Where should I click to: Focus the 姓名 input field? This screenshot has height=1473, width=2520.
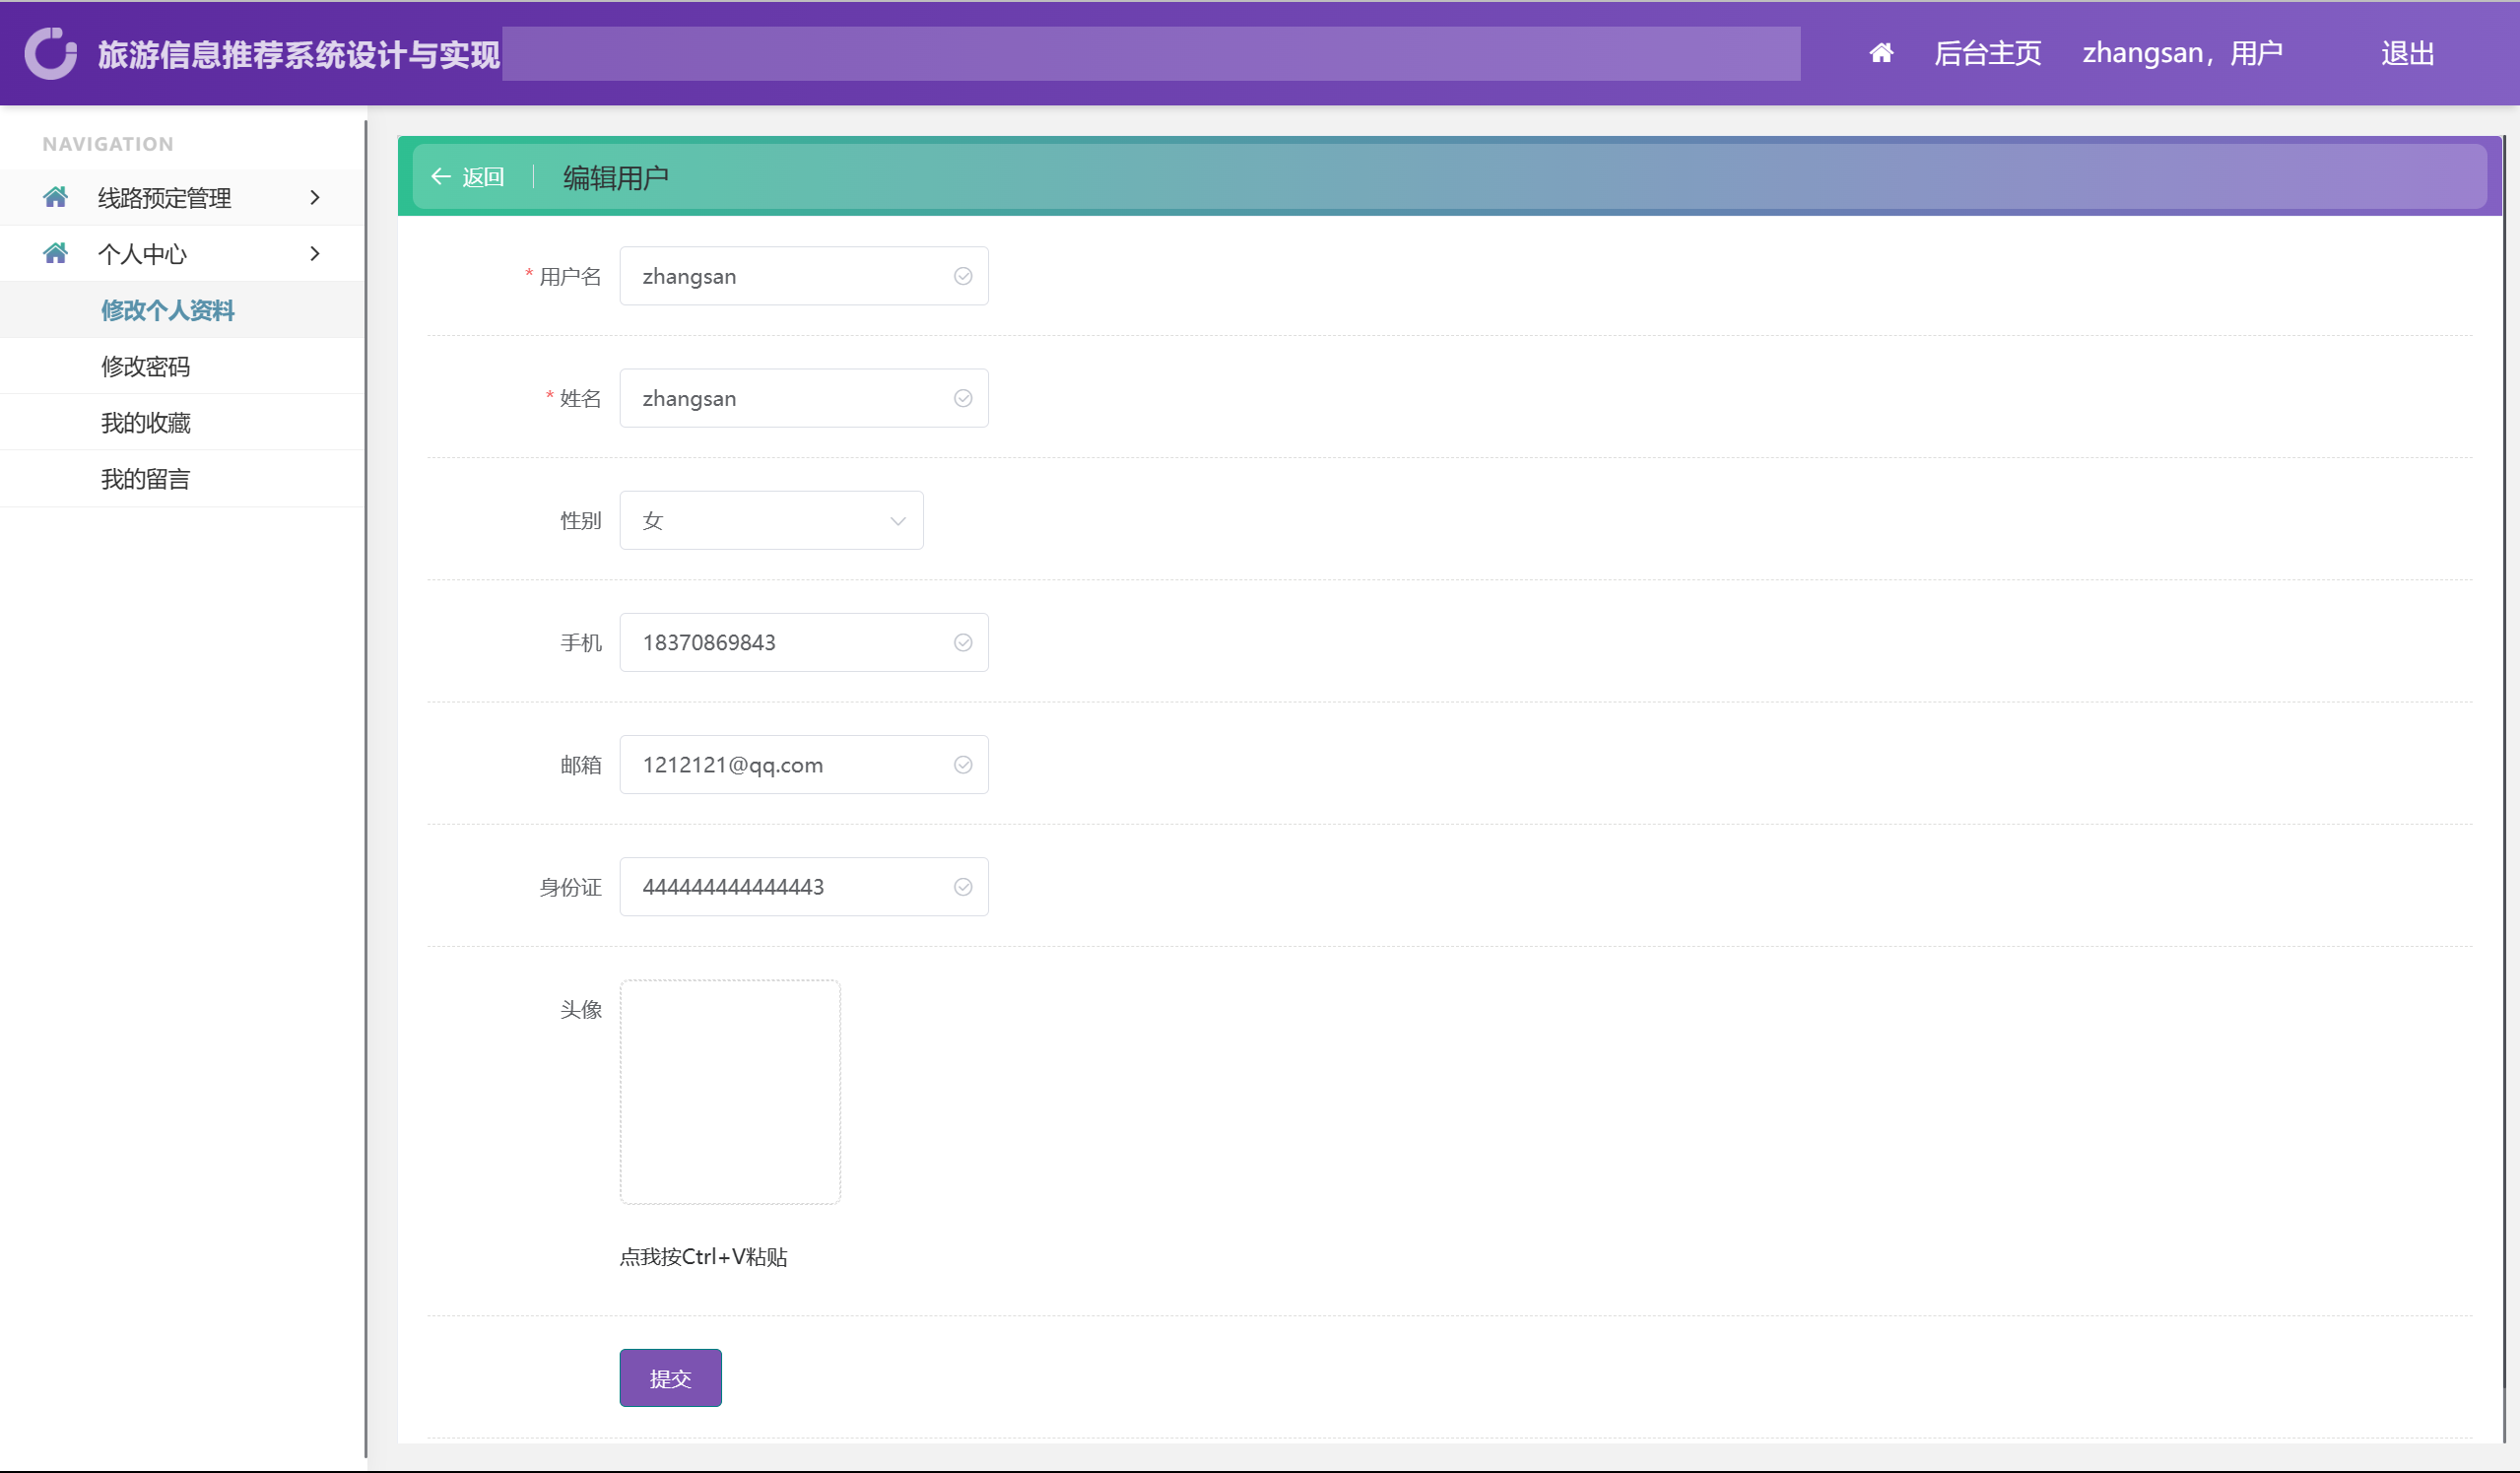[x=804, y=398]
